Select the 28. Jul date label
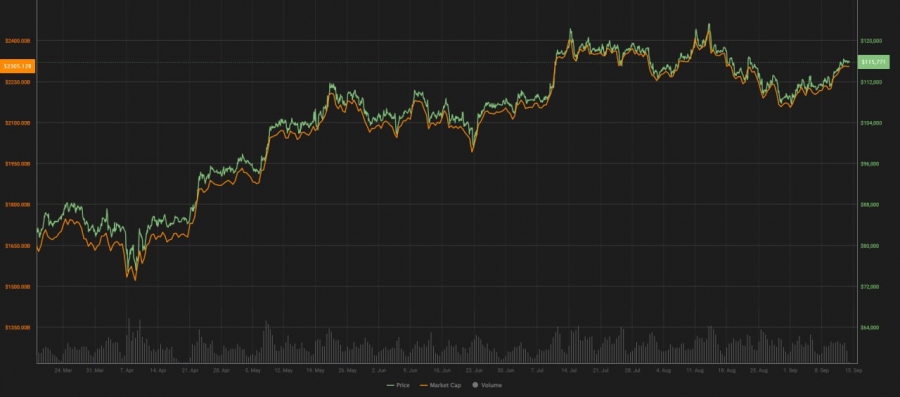Viewport: 900px width, 397px height. pos(631,371)
